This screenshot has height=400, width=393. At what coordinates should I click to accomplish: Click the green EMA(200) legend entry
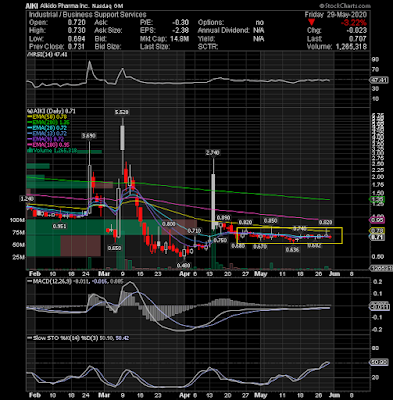click(x=47, y=122)
